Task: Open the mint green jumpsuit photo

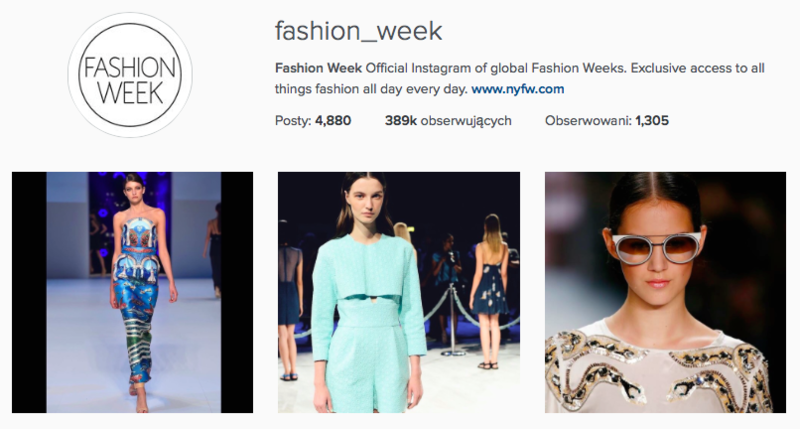Action: [399, 292]
